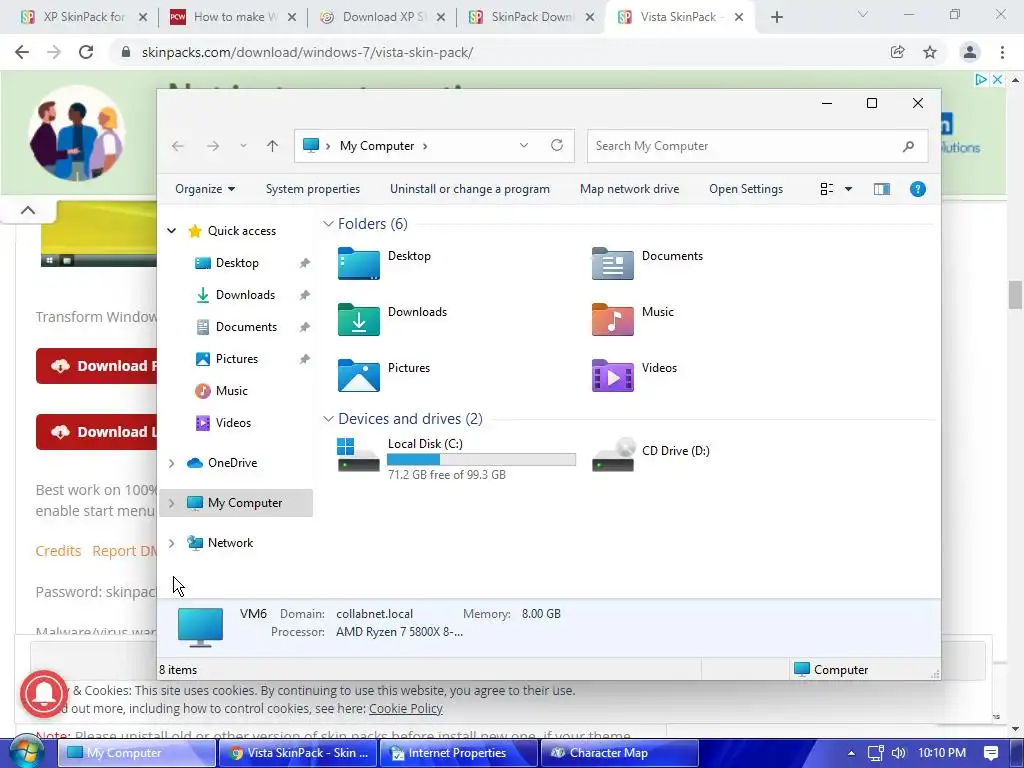Open the Documents folder icon in Folders
Image resolution: width=1024 pixels, height=768 pixels.
pyautogui.click(x=612, y=263)
